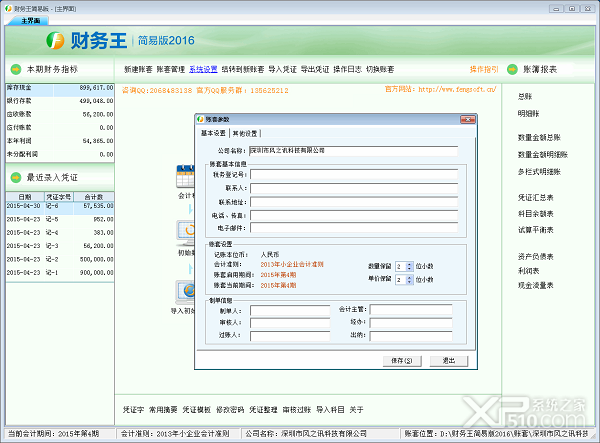Click the 保存(S) button

(x=402, y=361)
